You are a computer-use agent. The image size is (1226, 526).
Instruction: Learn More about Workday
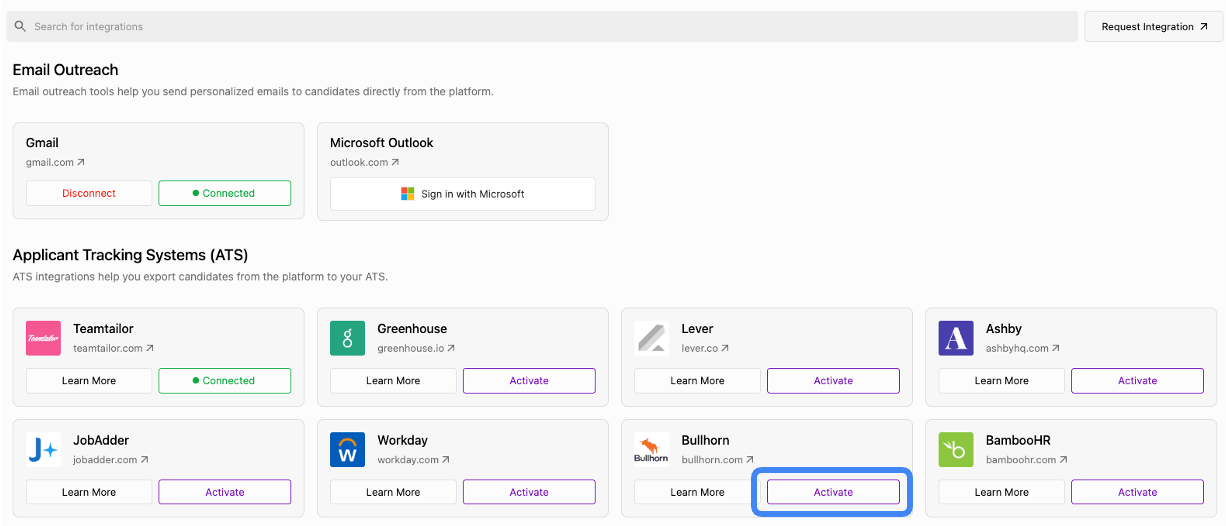click(393, 492)
